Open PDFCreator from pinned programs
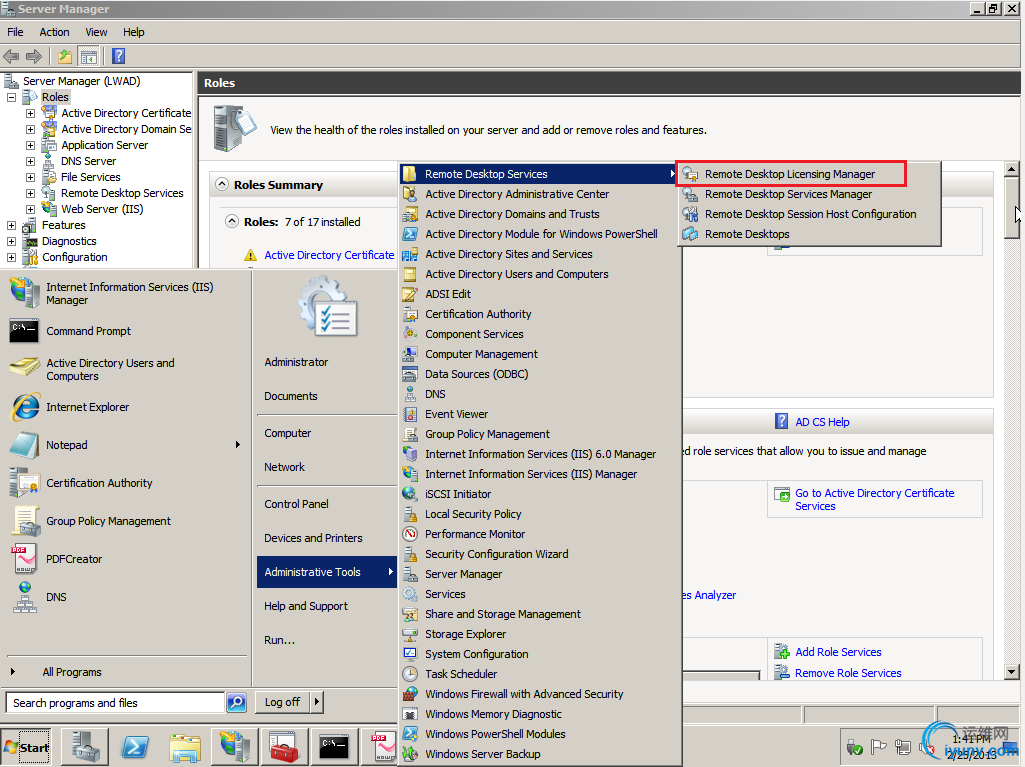The height and width of the screenshot is (767, 1025). tap(74, 559)
